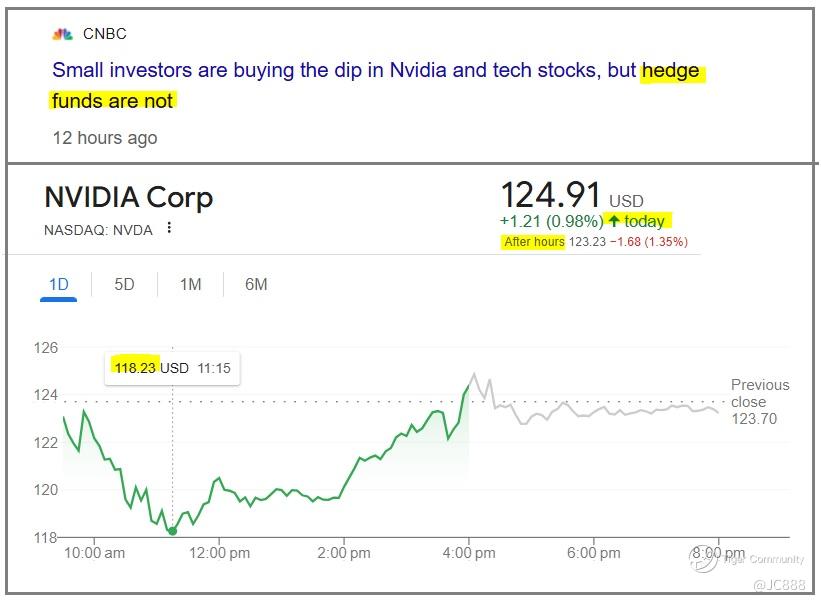Click the green low-point marker on the chart
This screenshot has width=821, height=604.
coord(172,531)
